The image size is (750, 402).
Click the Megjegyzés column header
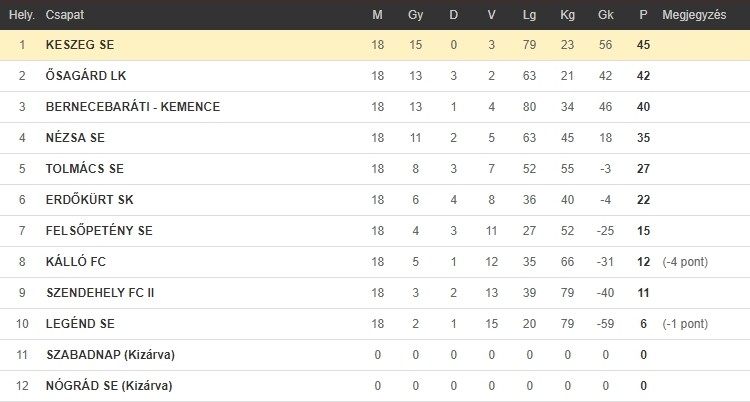[x=694, y=15]
